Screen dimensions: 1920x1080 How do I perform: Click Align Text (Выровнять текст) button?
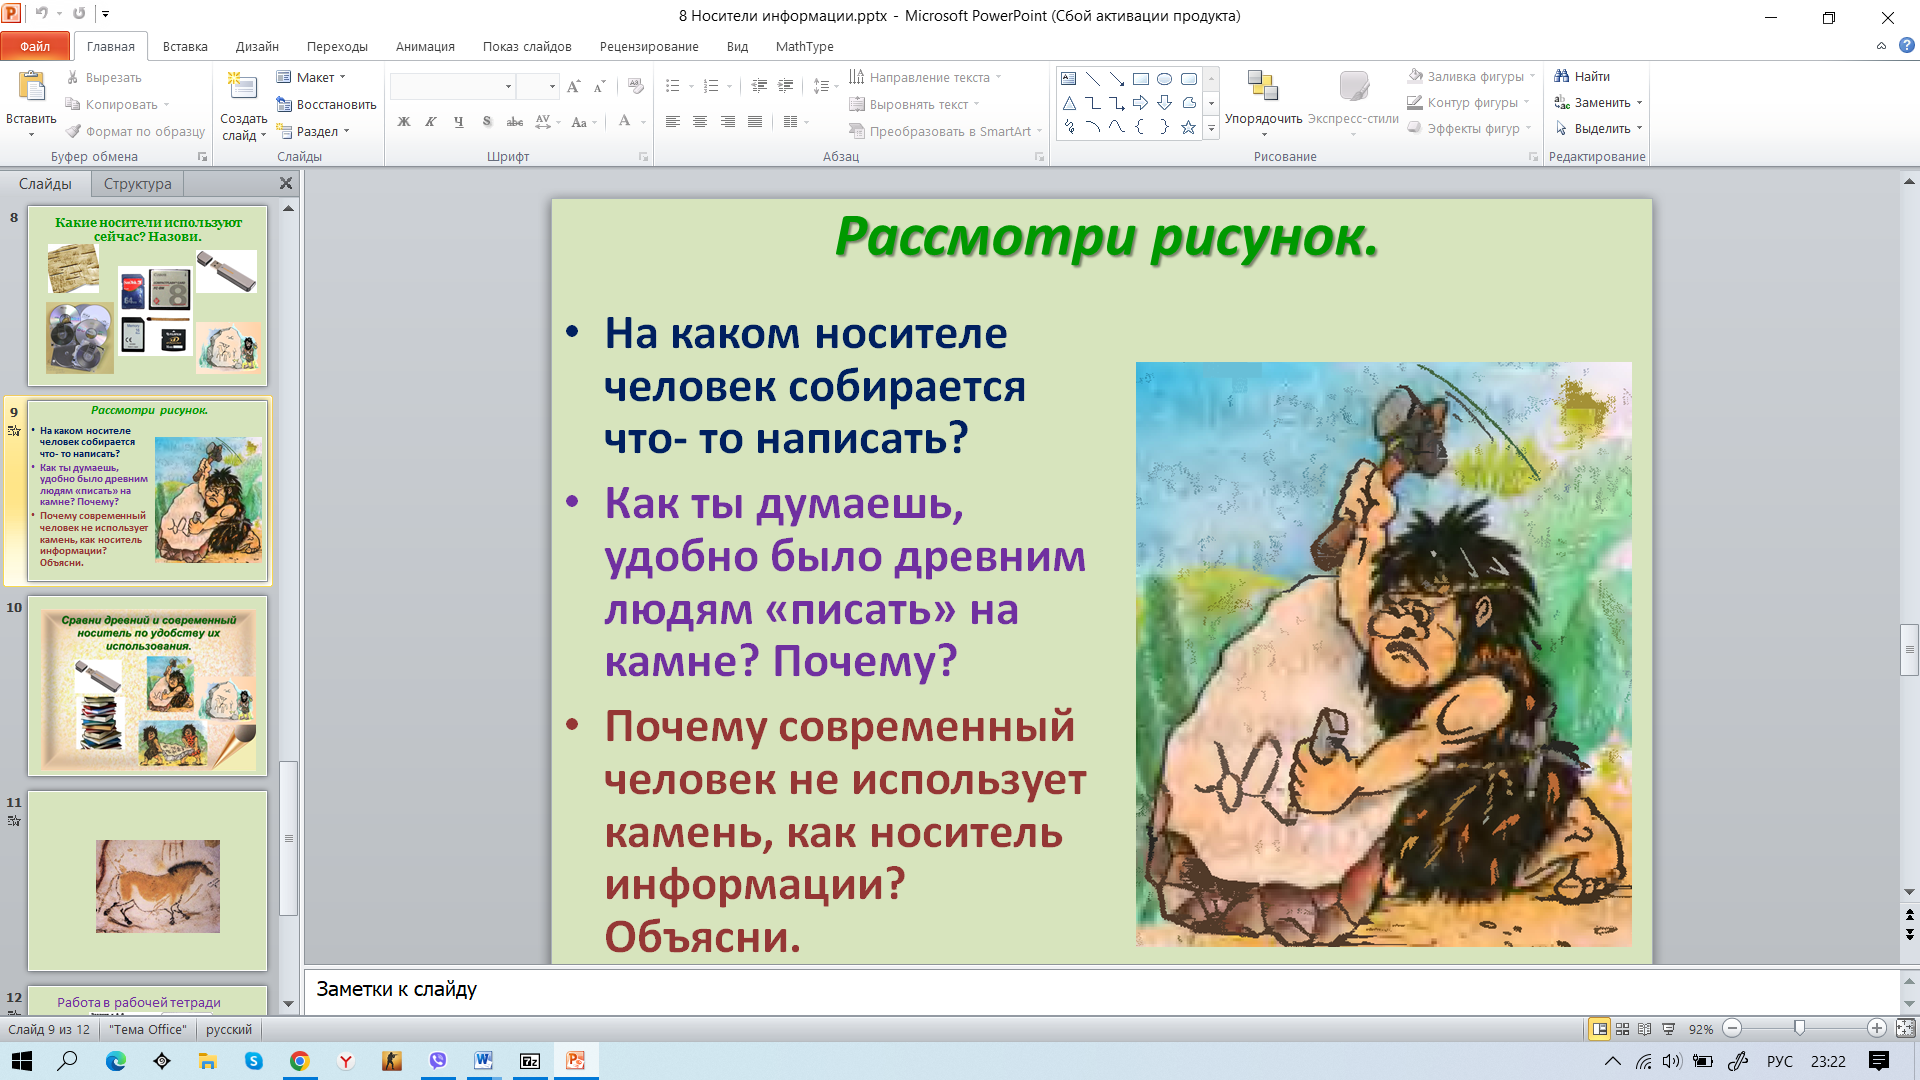coord(914,104)
